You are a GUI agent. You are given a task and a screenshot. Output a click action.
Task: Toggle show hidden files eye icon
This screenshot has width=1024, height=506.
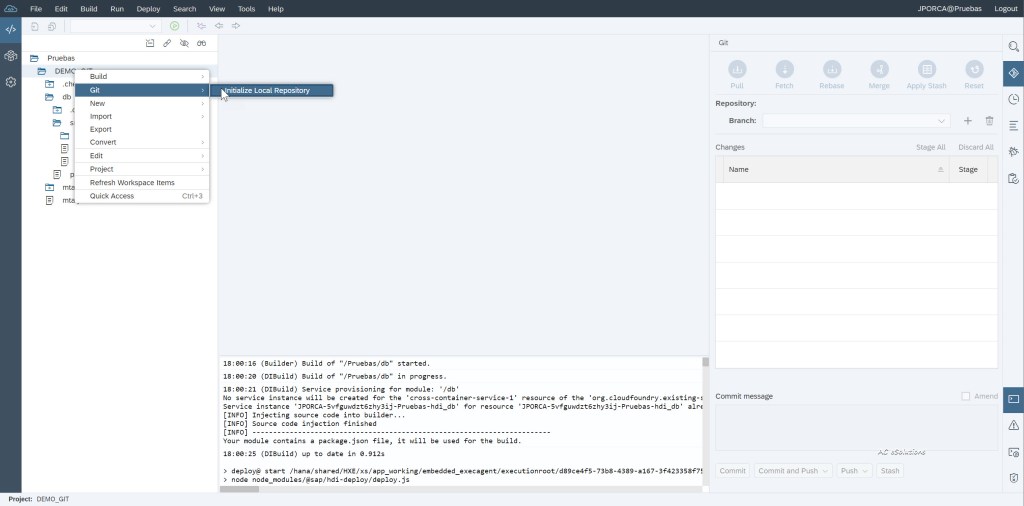click(x=184, y=43)
